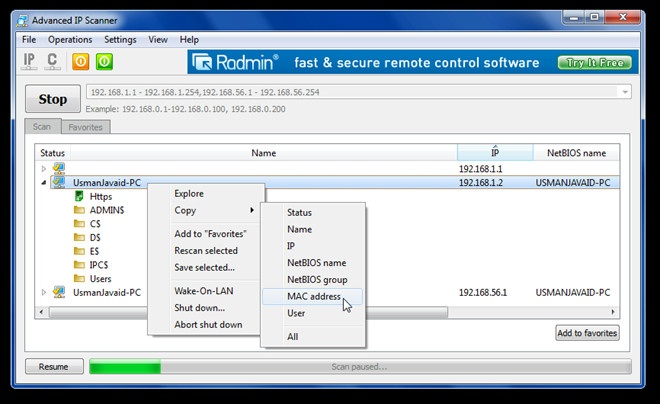Switch to the Scan tab
The image size is (660, 404).
42,127
